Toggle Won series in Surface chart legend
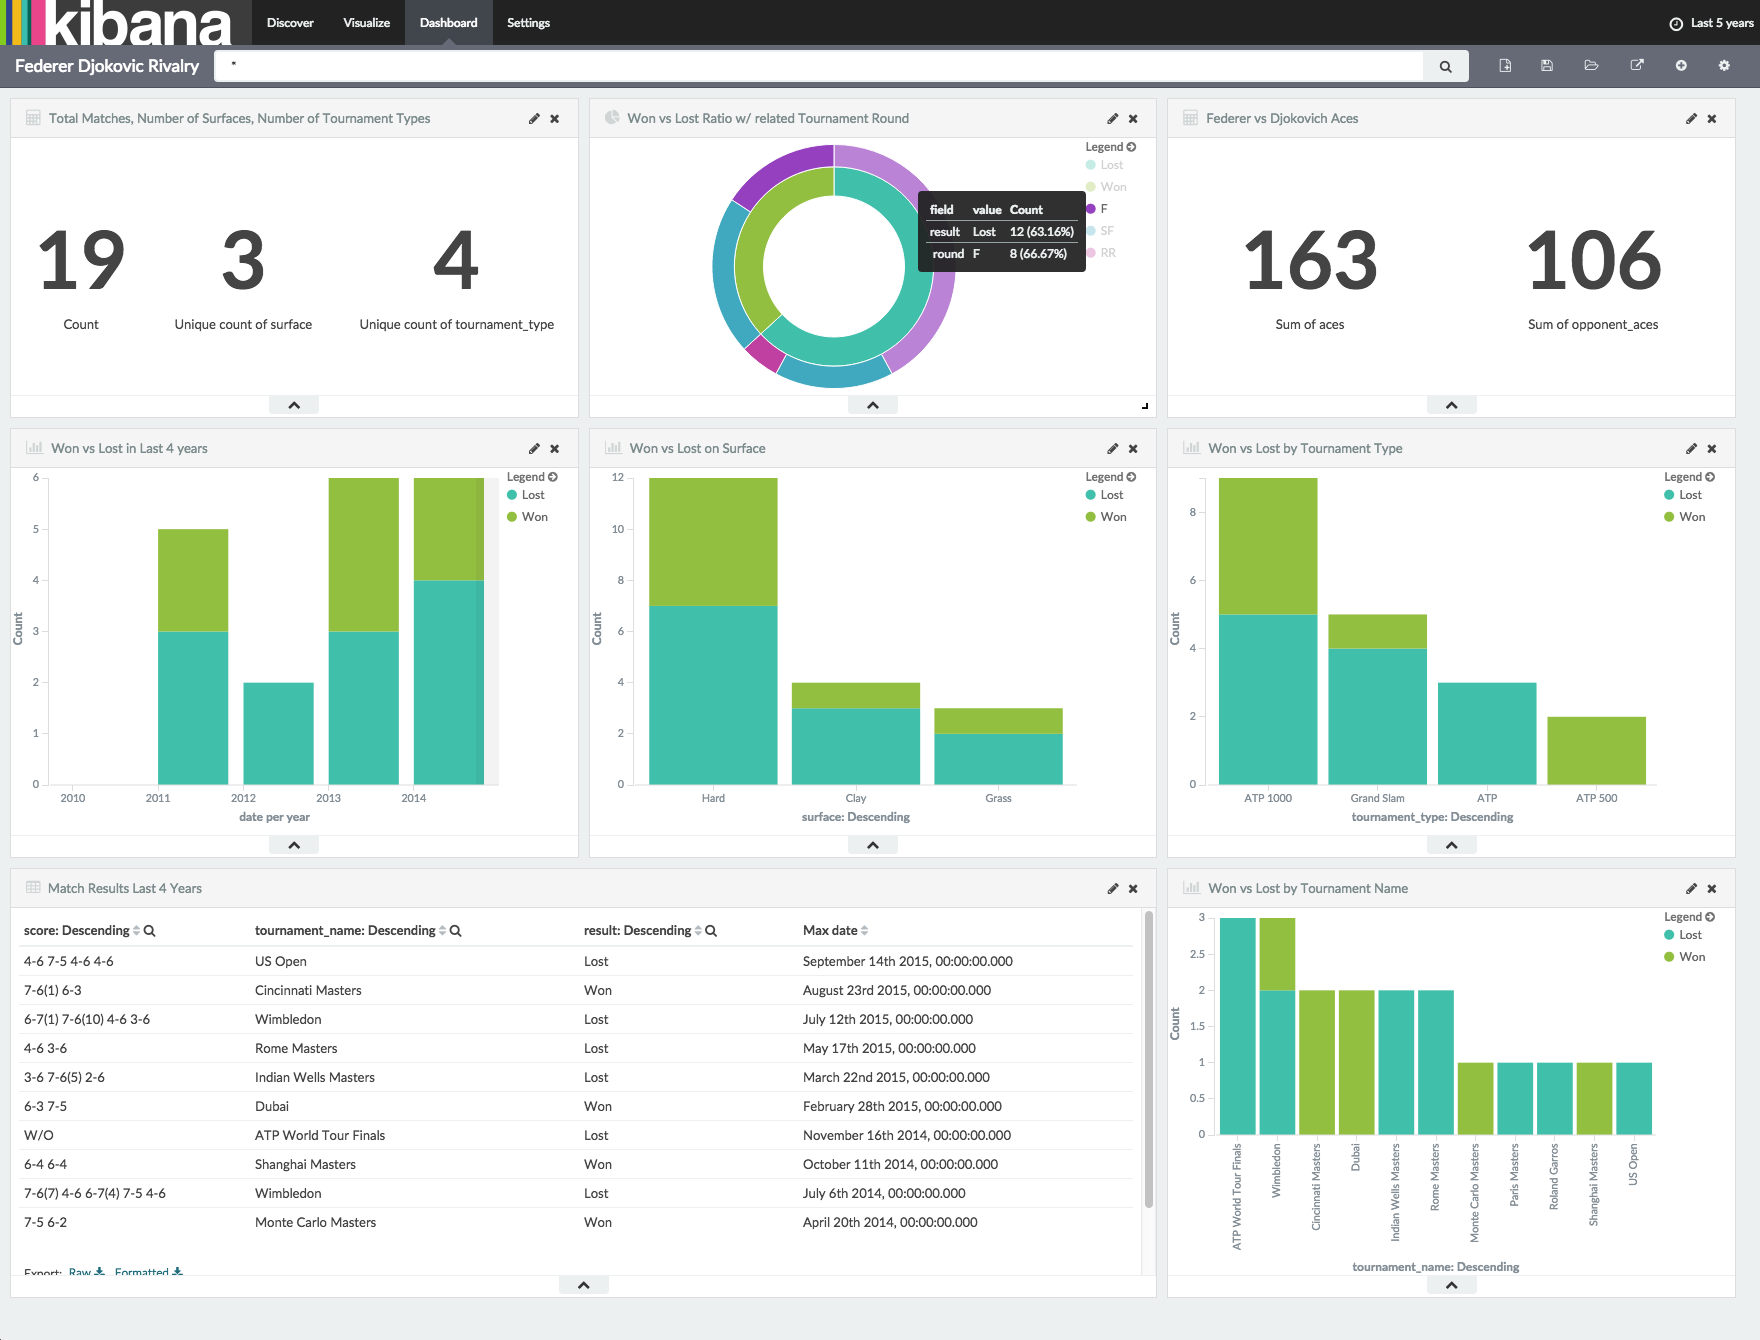Viewport: 1760px width, 1340px height. [1106, 517]
